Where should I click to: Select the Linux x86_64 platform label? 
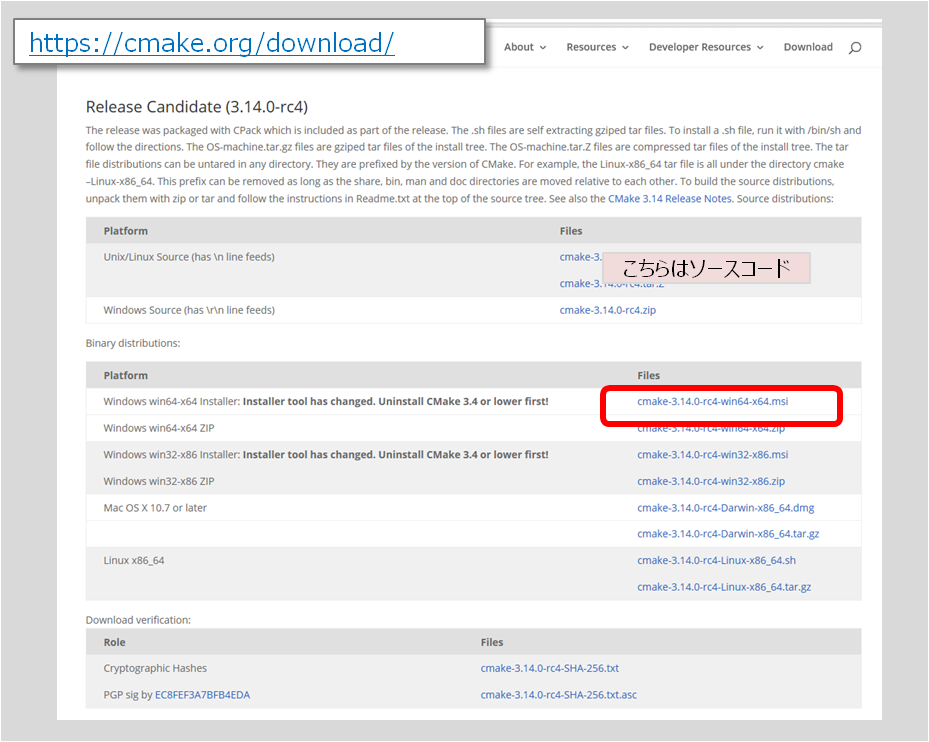pyautogui.click(x=134, y=561)
